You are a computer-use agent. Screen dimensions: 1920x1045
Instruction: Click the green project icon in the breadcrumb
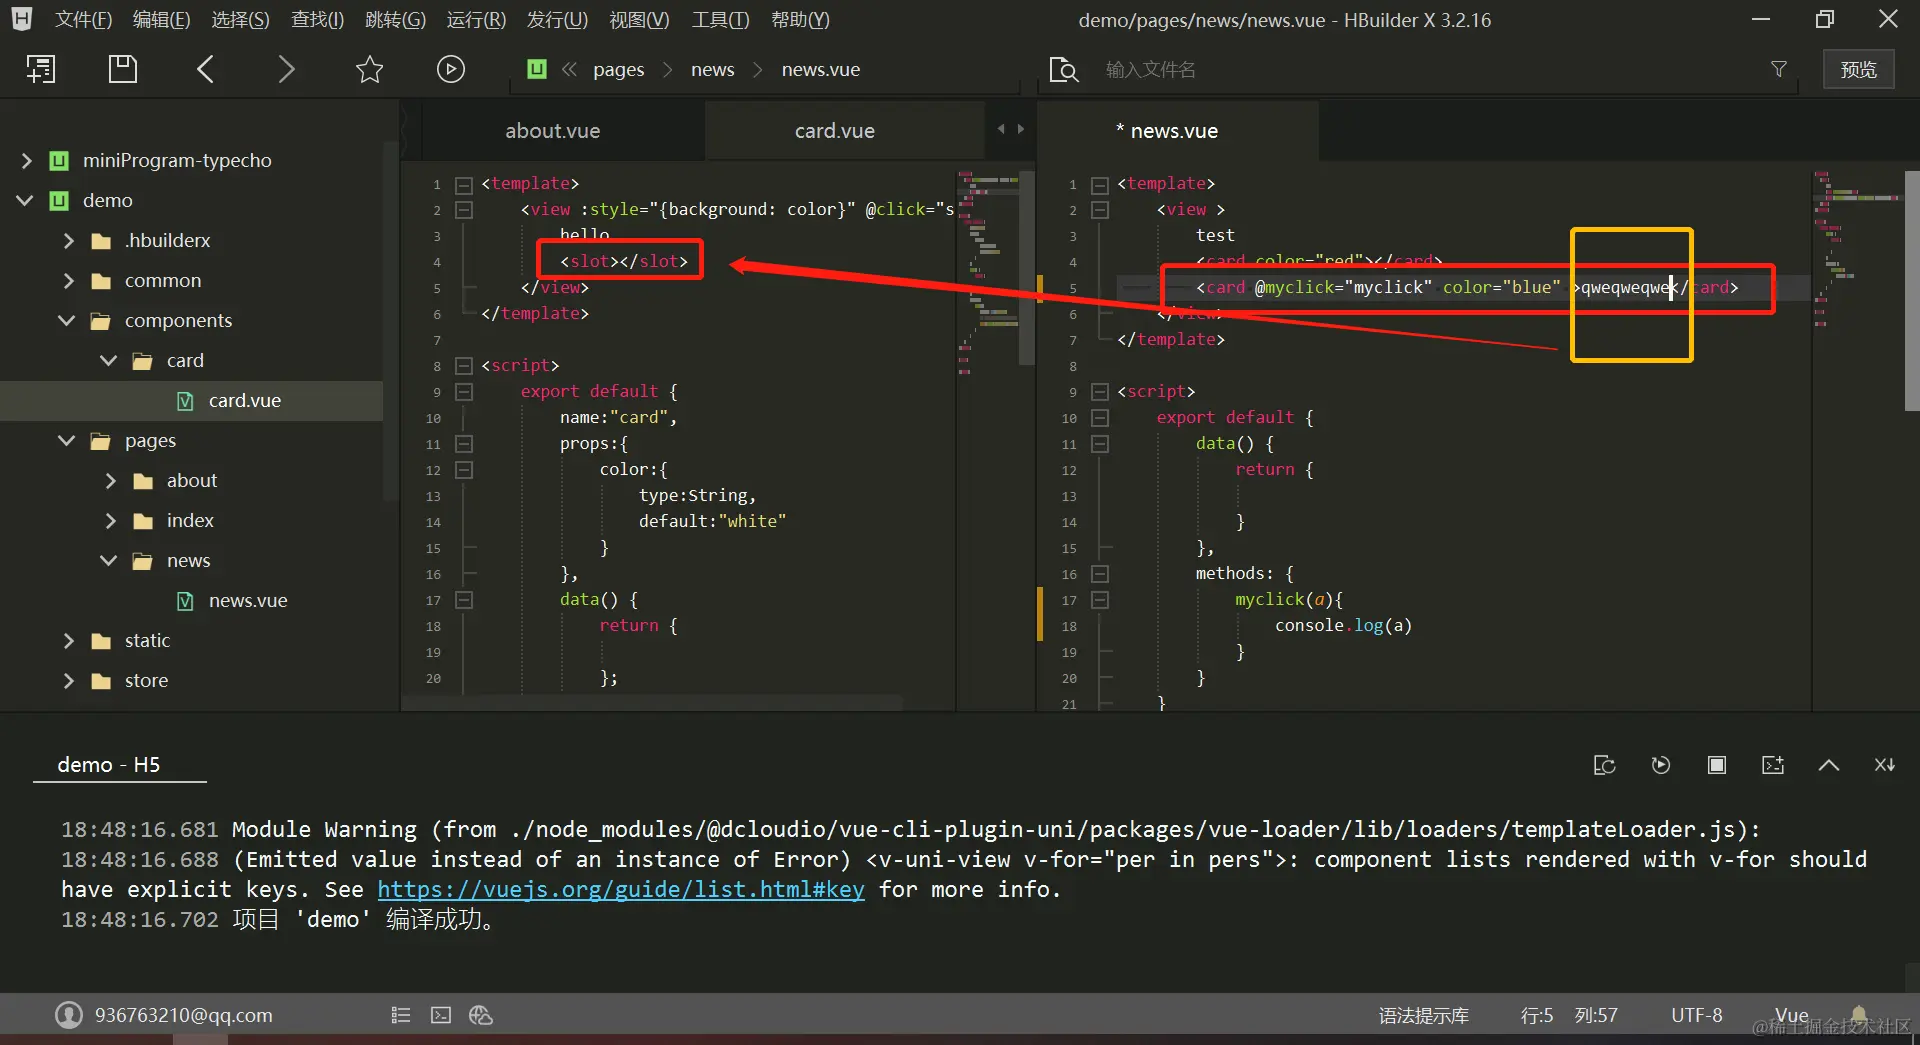click(x=537, y=69)
